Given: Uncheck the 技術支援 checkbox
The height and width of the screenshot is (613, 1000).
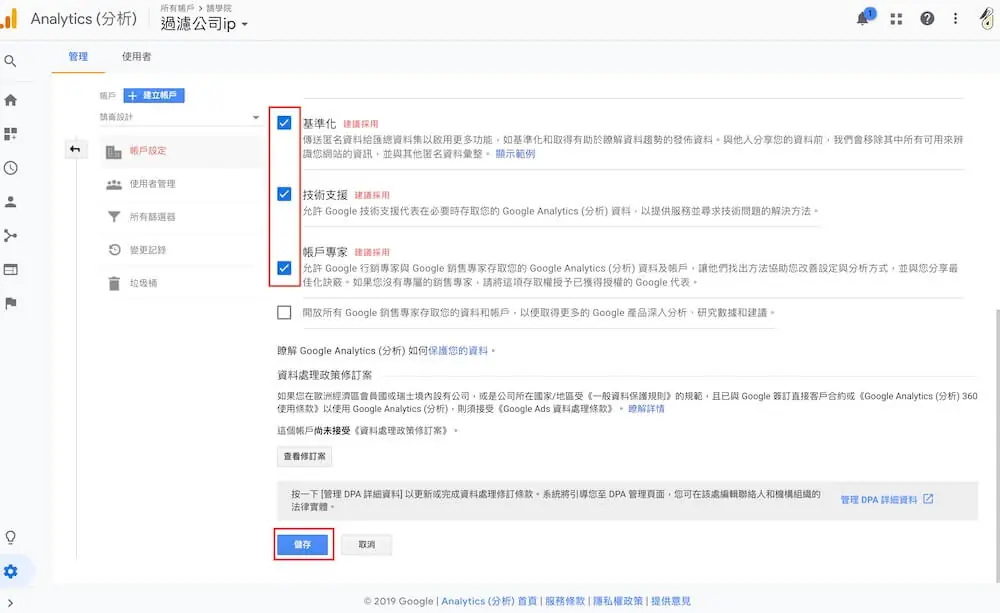Looking at the screenshot, I should (x=284, y=194).
